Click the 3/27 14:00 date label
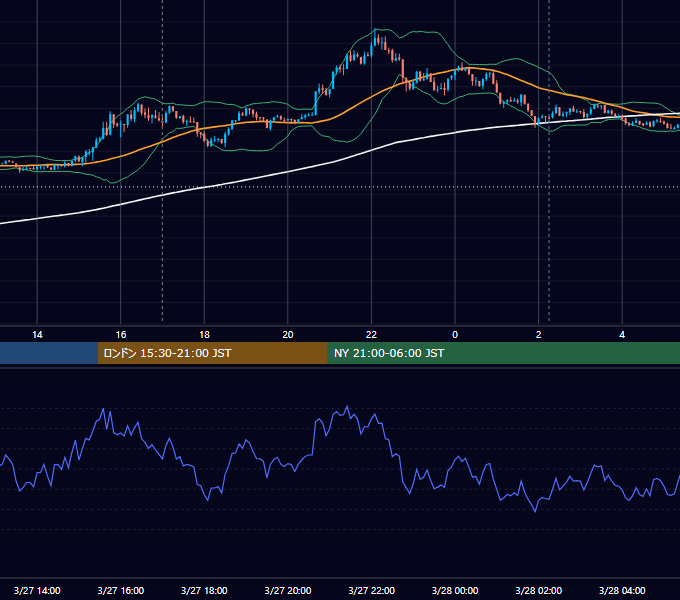 [37, 590]
